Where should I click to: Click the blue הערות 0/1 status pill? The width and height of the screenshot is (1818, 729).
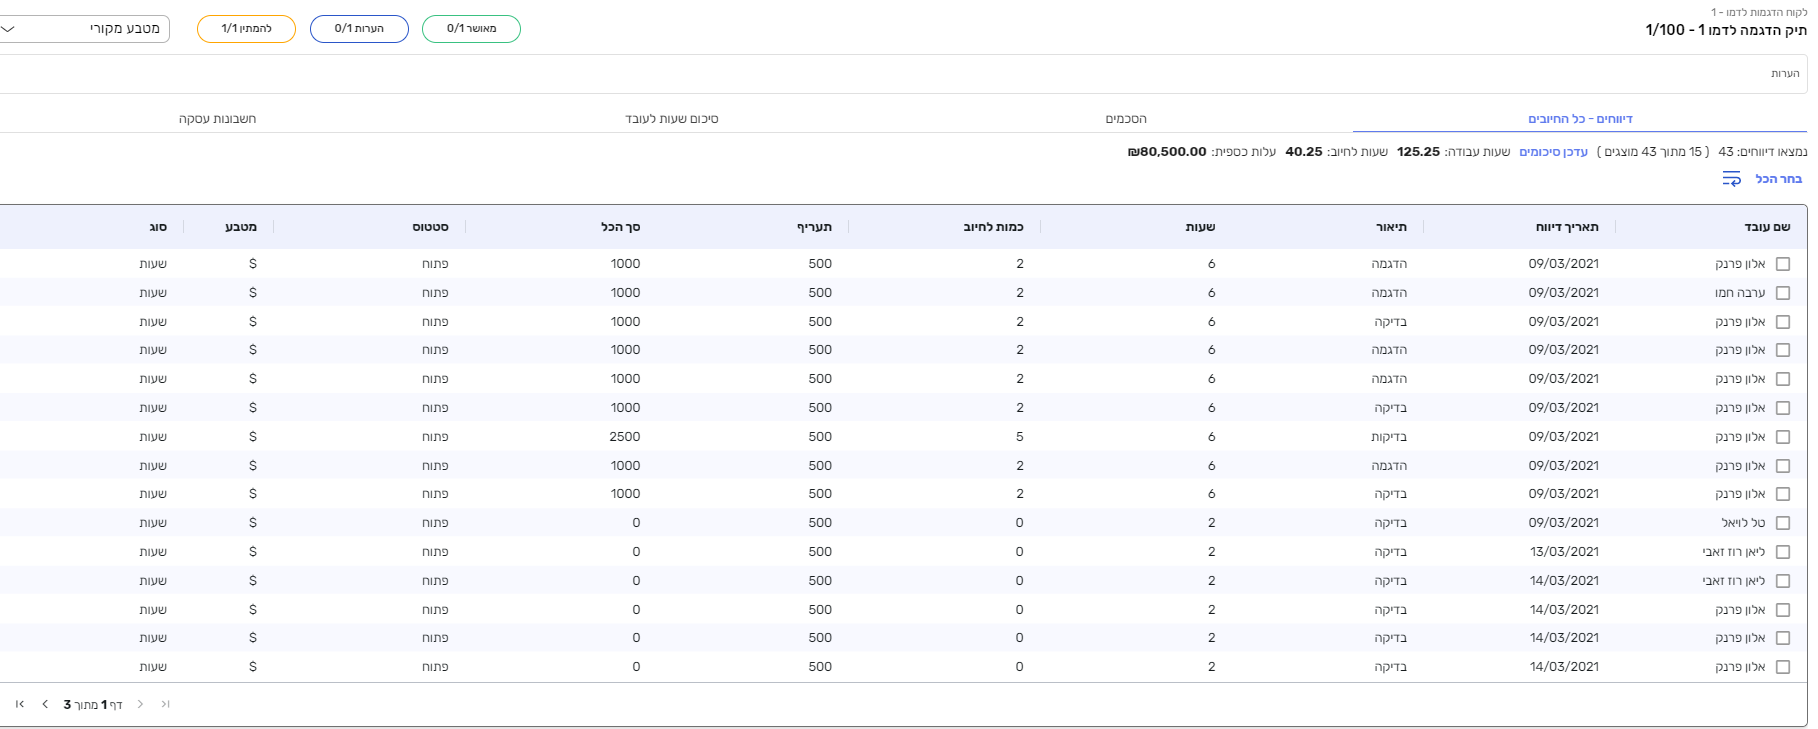(359, 29)
